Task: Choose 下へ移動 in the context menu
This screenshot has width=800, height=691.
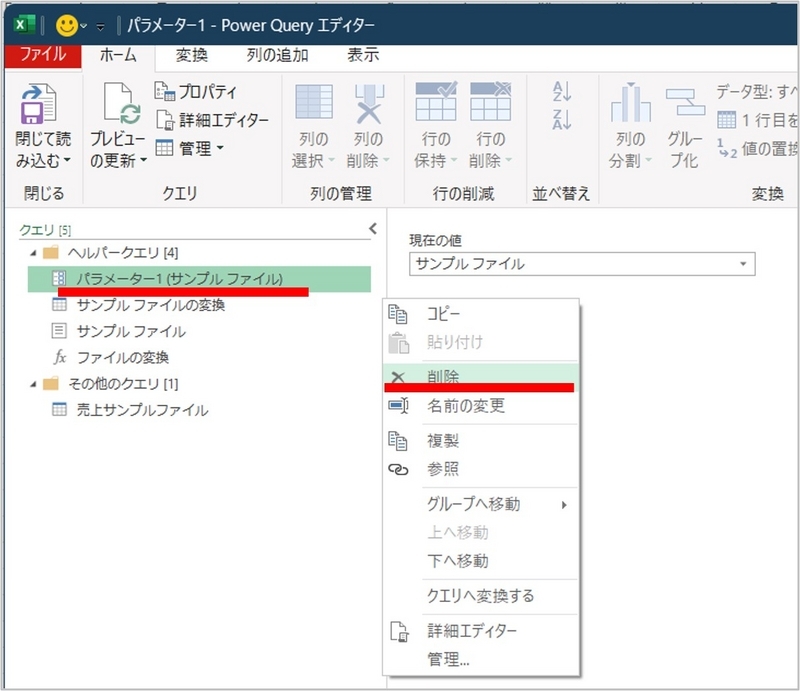Action: point(481,561)
